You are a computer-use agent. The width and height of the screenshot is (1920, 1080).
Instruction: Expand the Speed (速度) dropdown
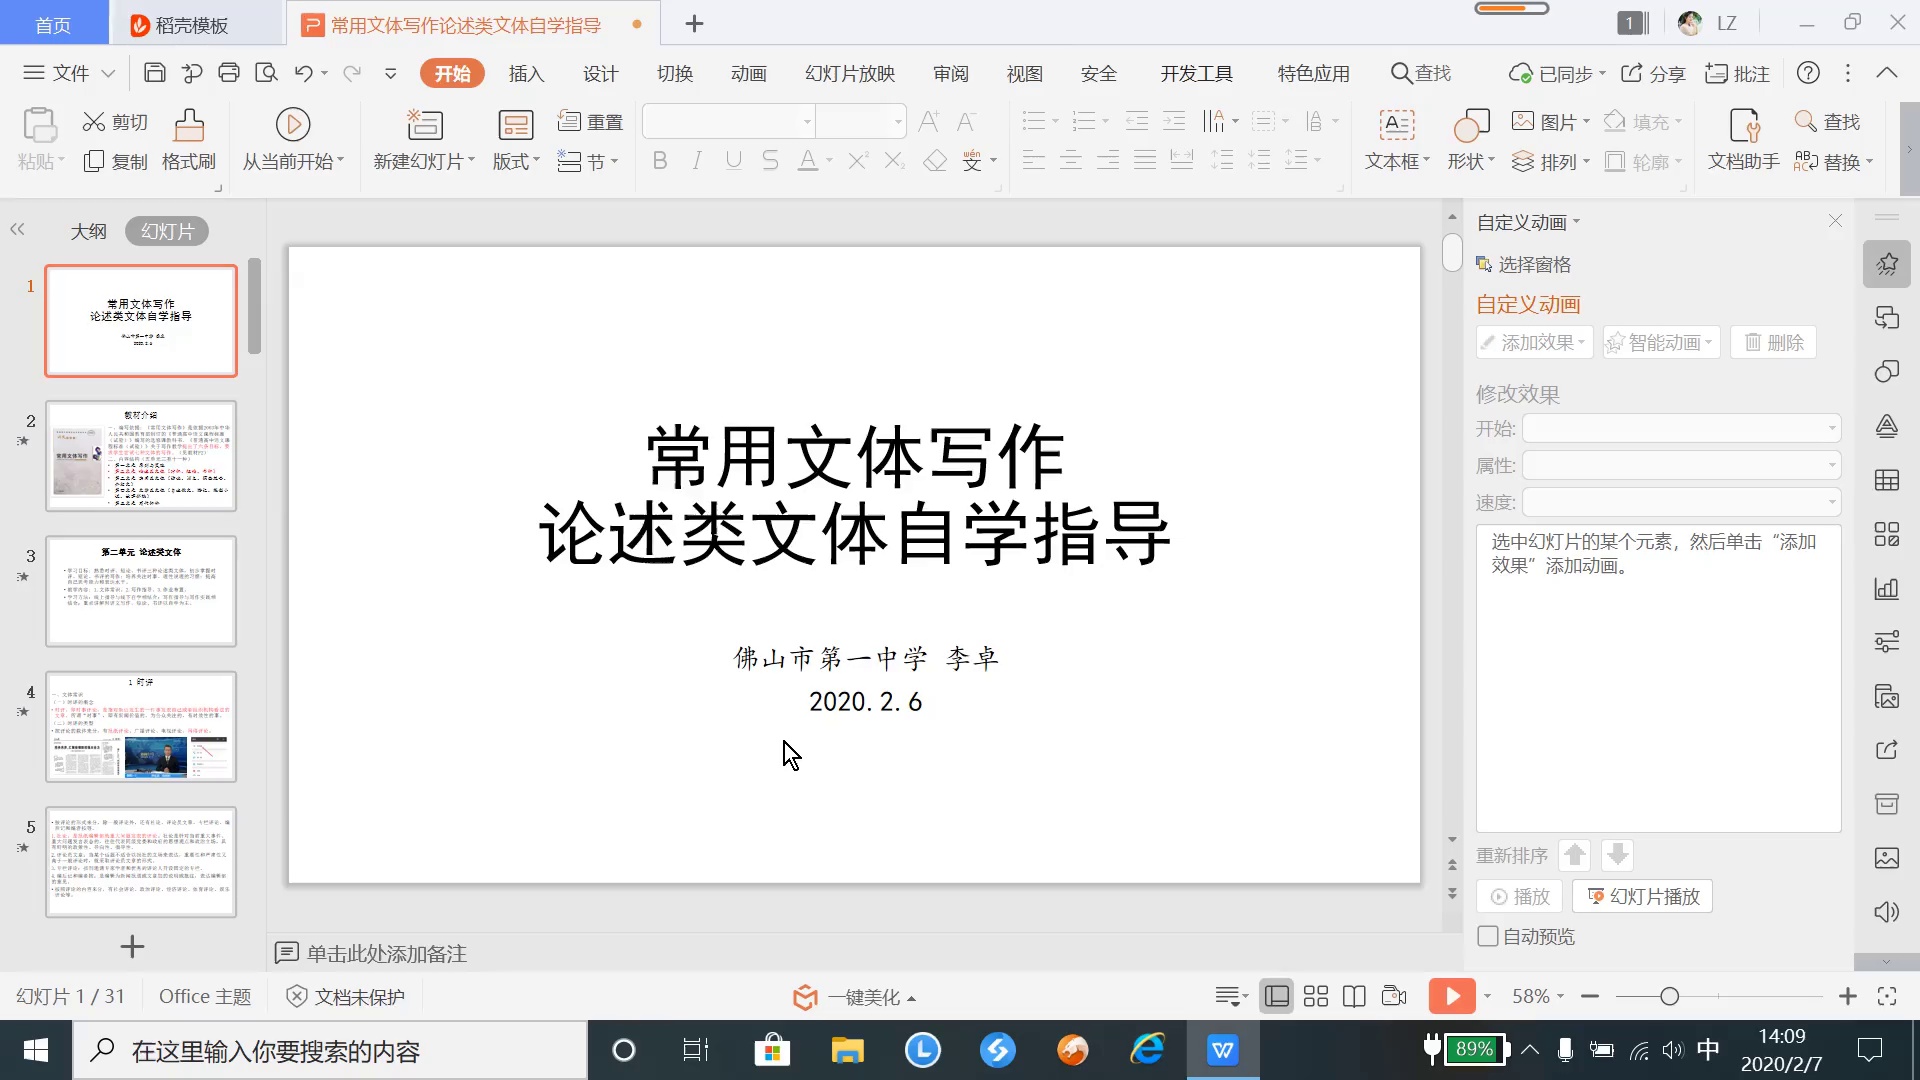(x=1832, y=502)
